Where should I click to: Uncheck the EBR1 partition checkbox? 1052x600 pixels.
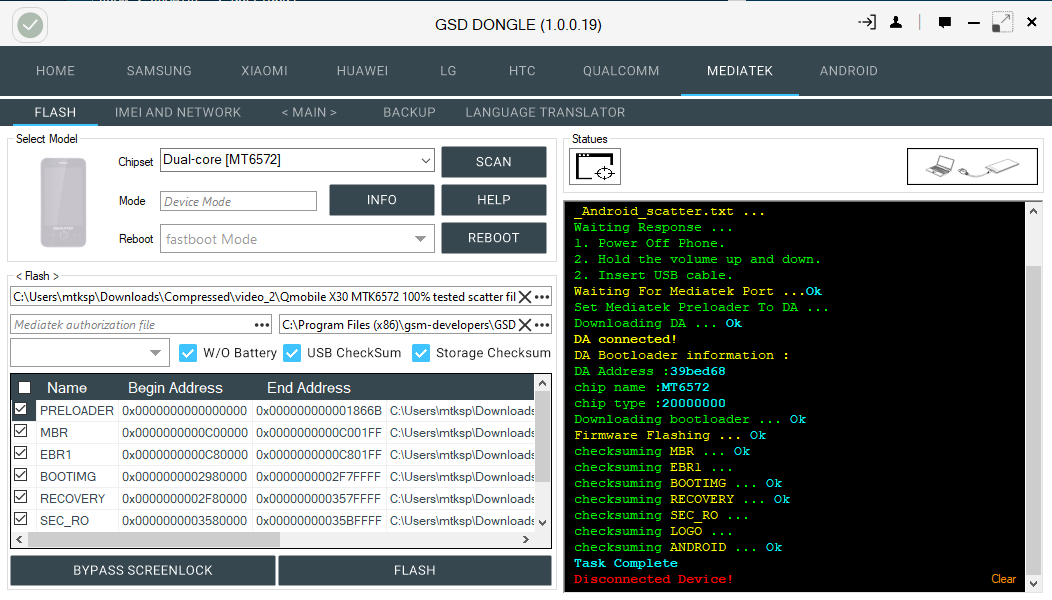[x=21, y=453]
